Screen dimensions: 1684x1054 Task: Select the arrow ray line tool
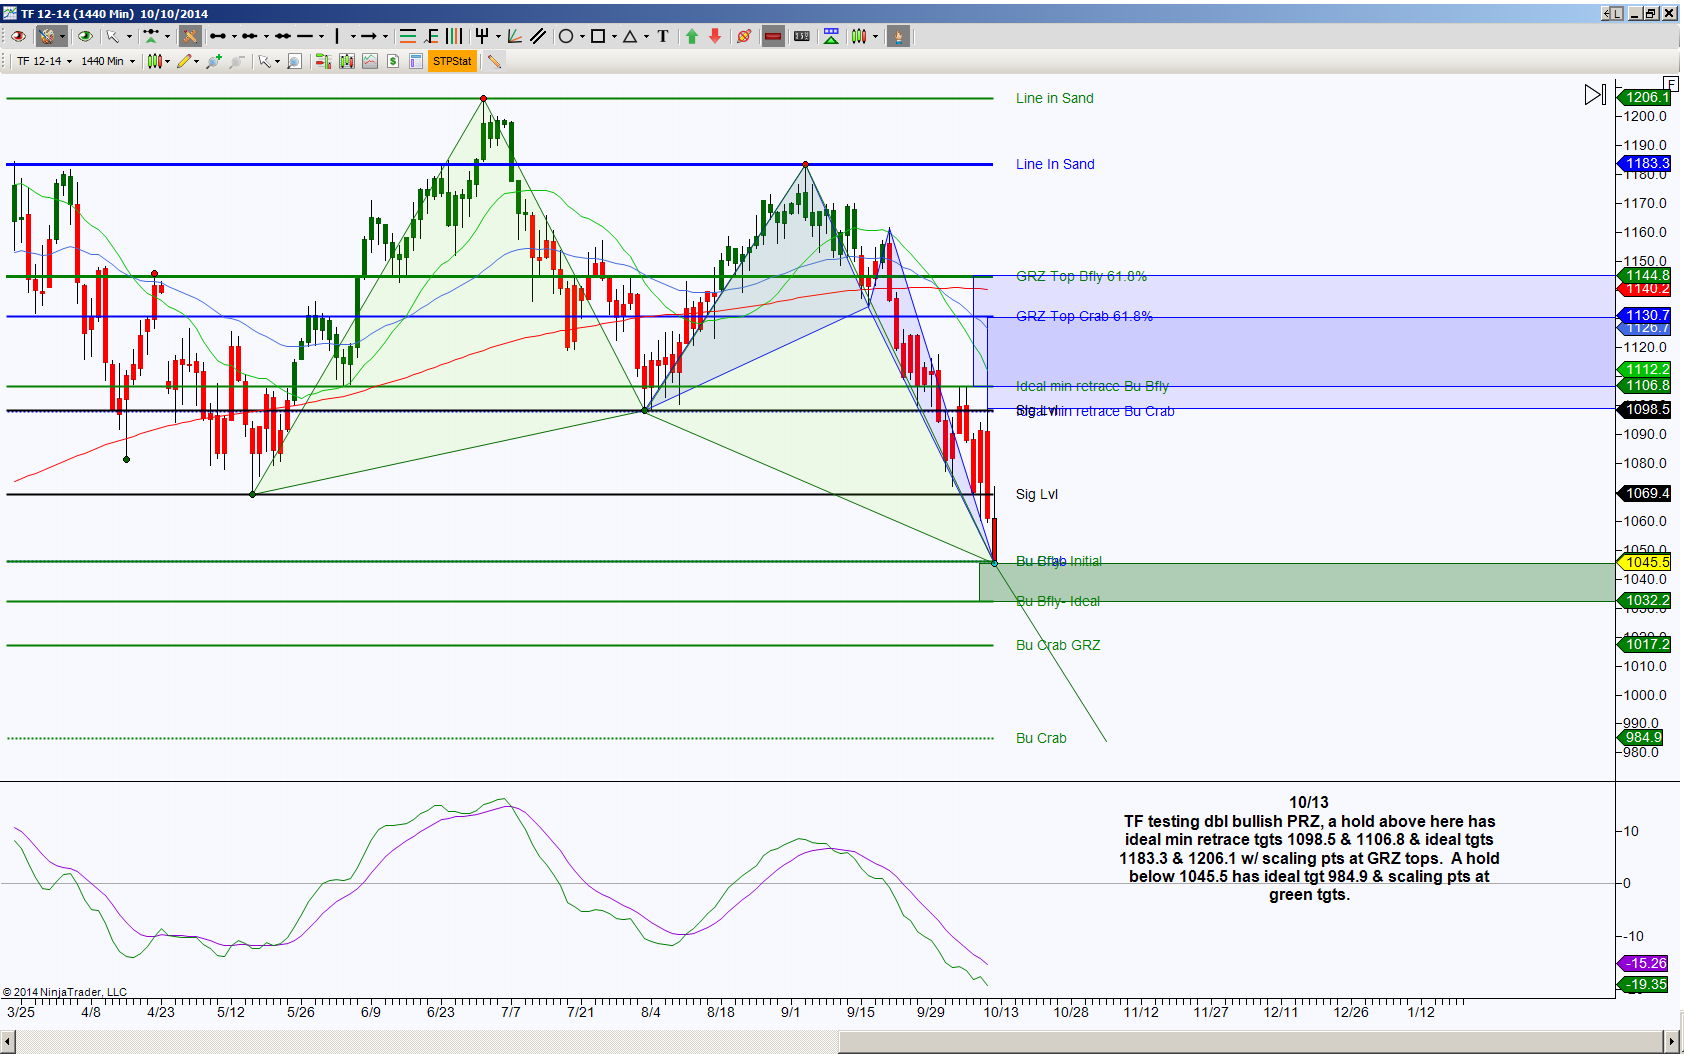pyautogui.click(x=368, y=36)
